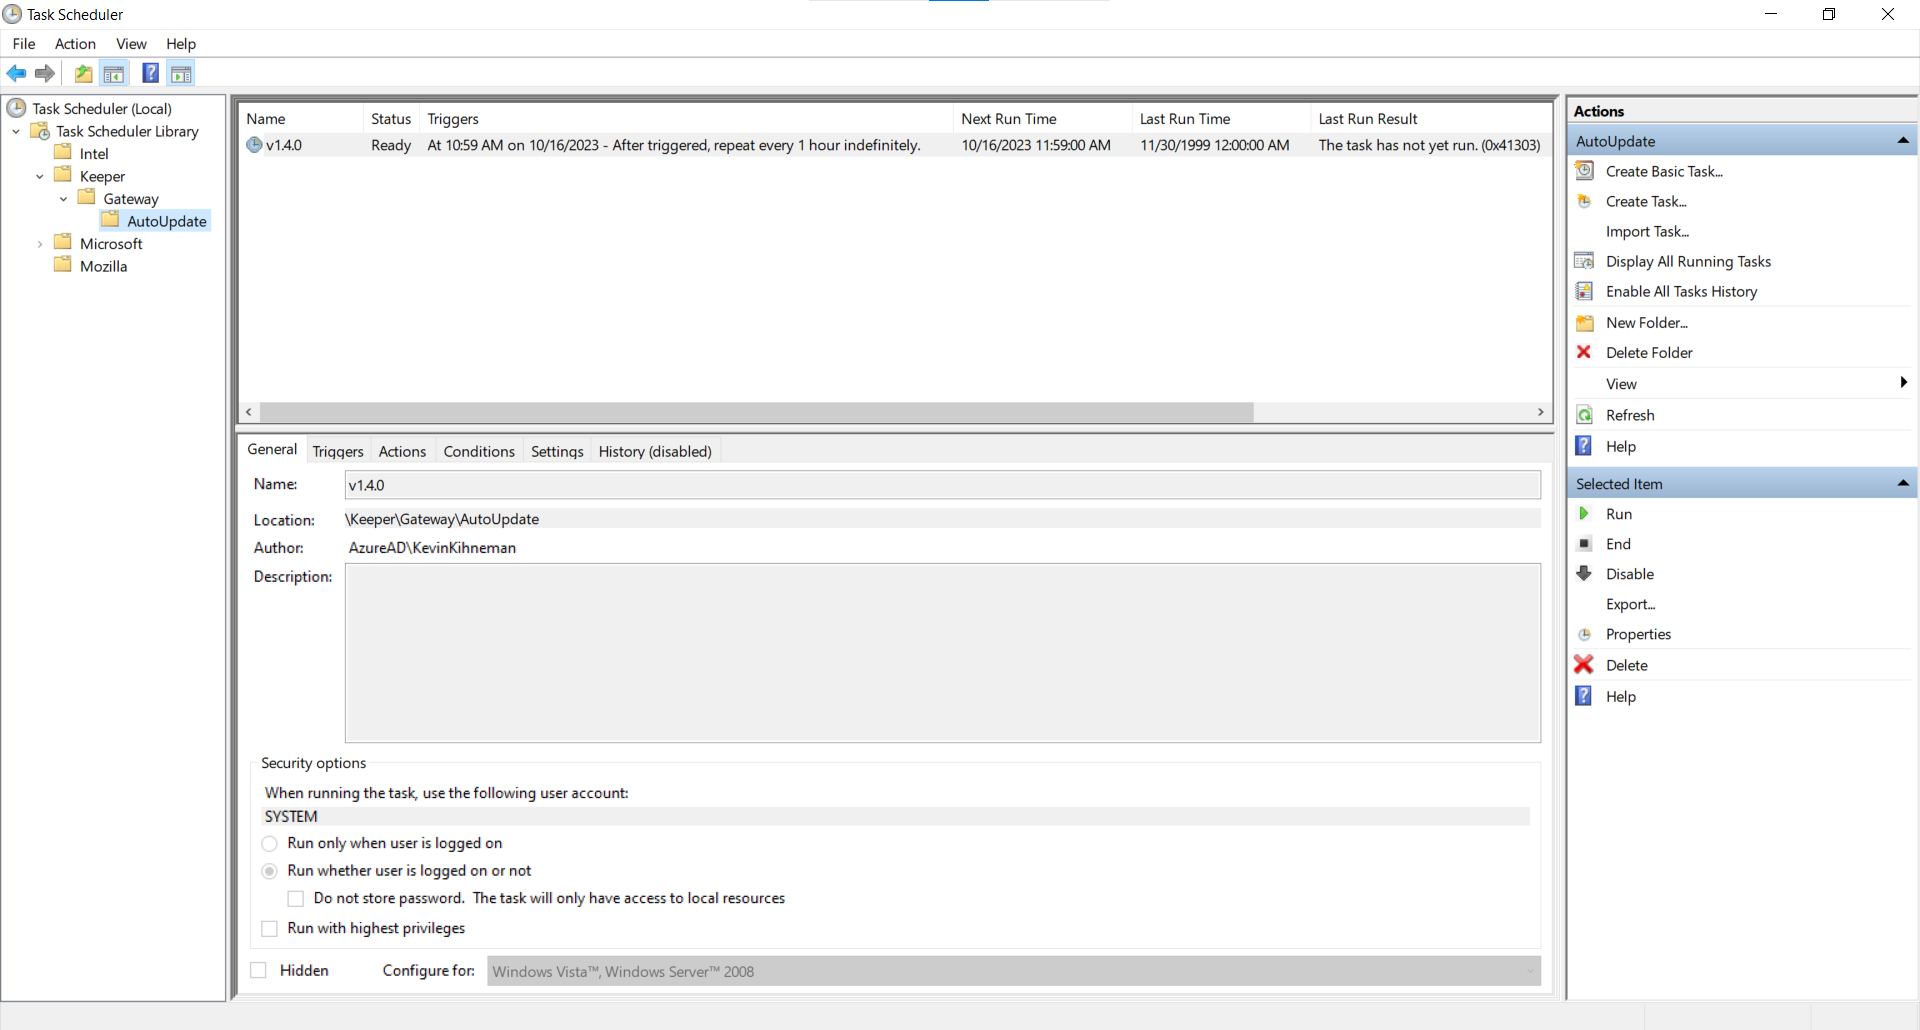Click Create Basic Task link
Screen dimensions: 1920x1030
[1663, 171]
